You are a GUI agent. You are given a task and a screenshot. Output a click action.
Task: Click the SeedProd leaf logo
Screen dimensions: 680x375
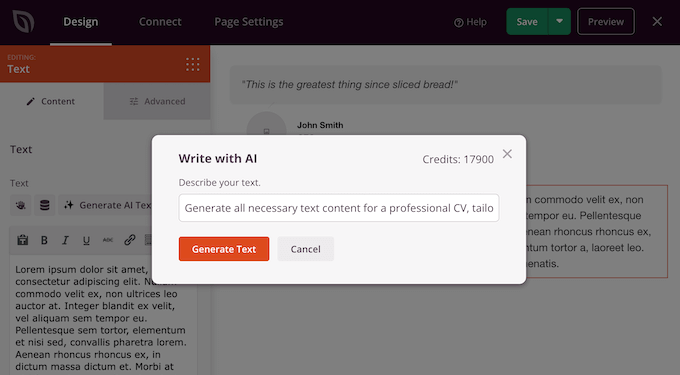point(23,21)
